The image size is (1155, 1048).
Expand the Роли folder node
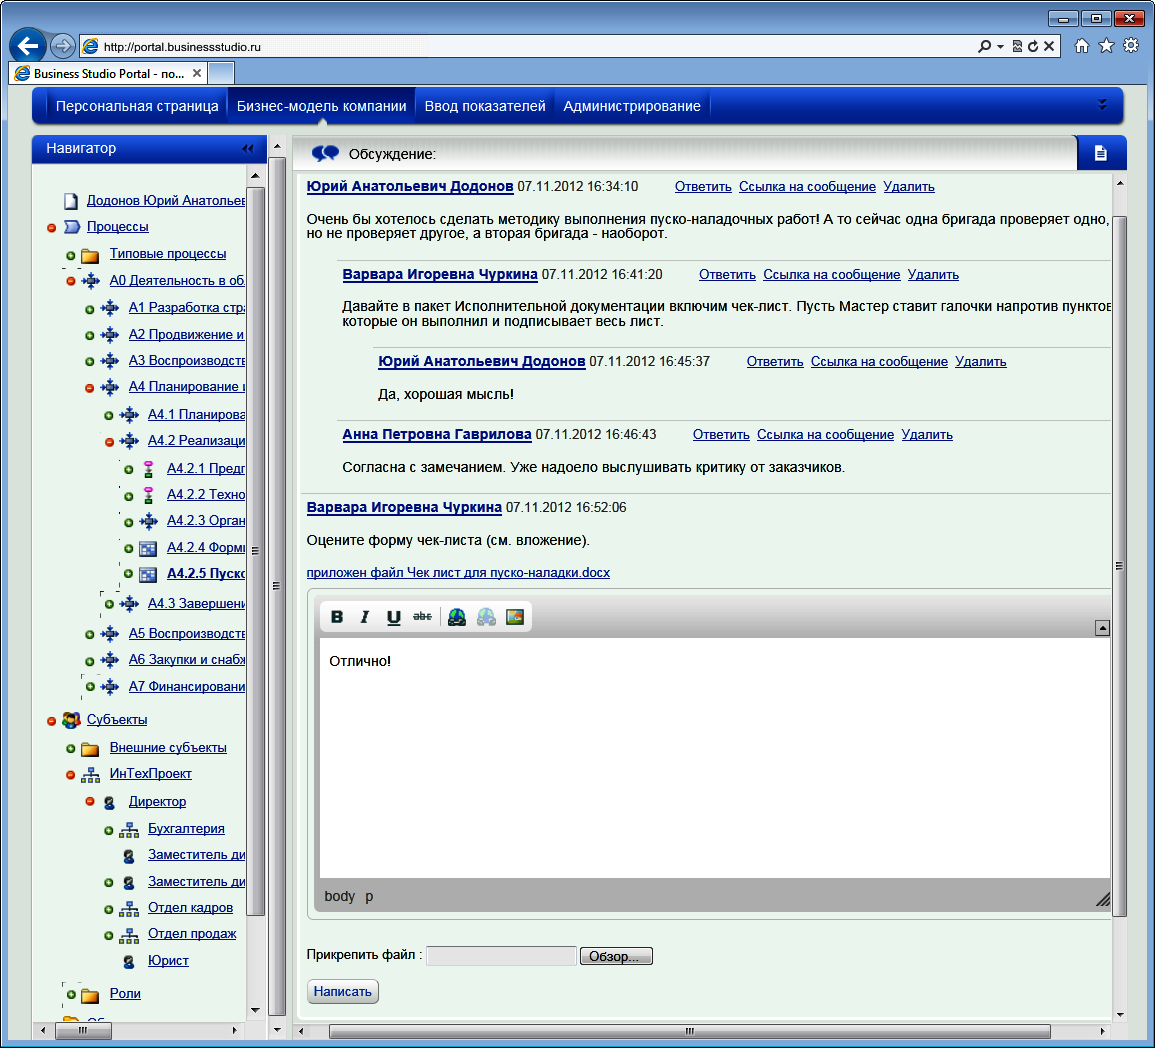click(x=71, y=995)
